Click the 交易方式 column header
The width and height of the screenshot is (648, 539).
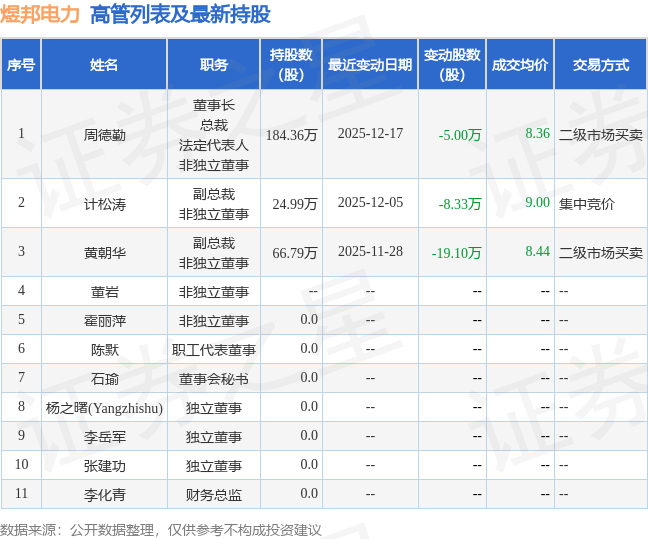tap(601, 64)
